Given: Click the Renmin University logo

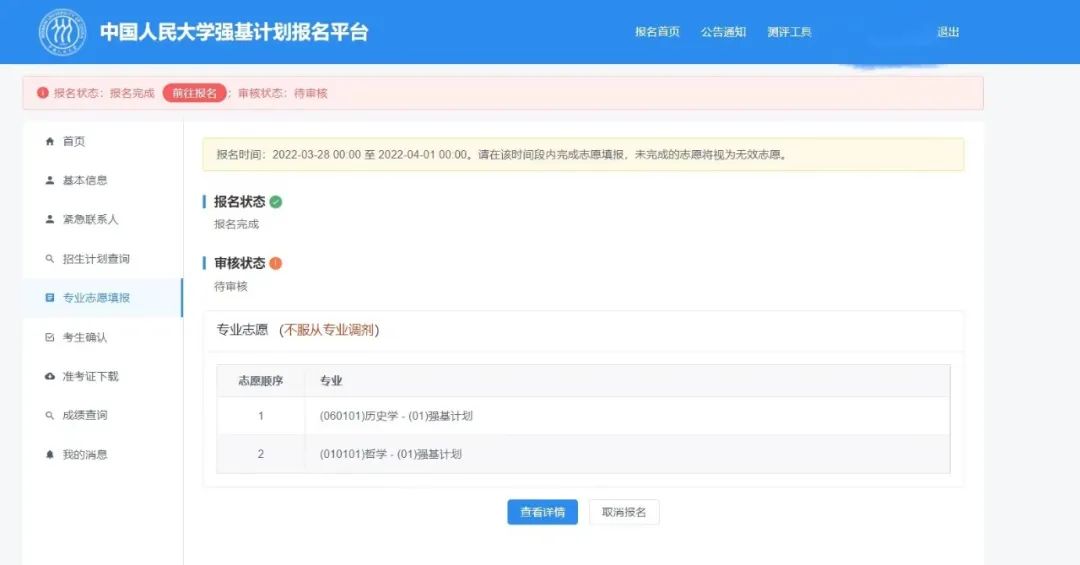Looking at the screenshot, I should [63, 32].
